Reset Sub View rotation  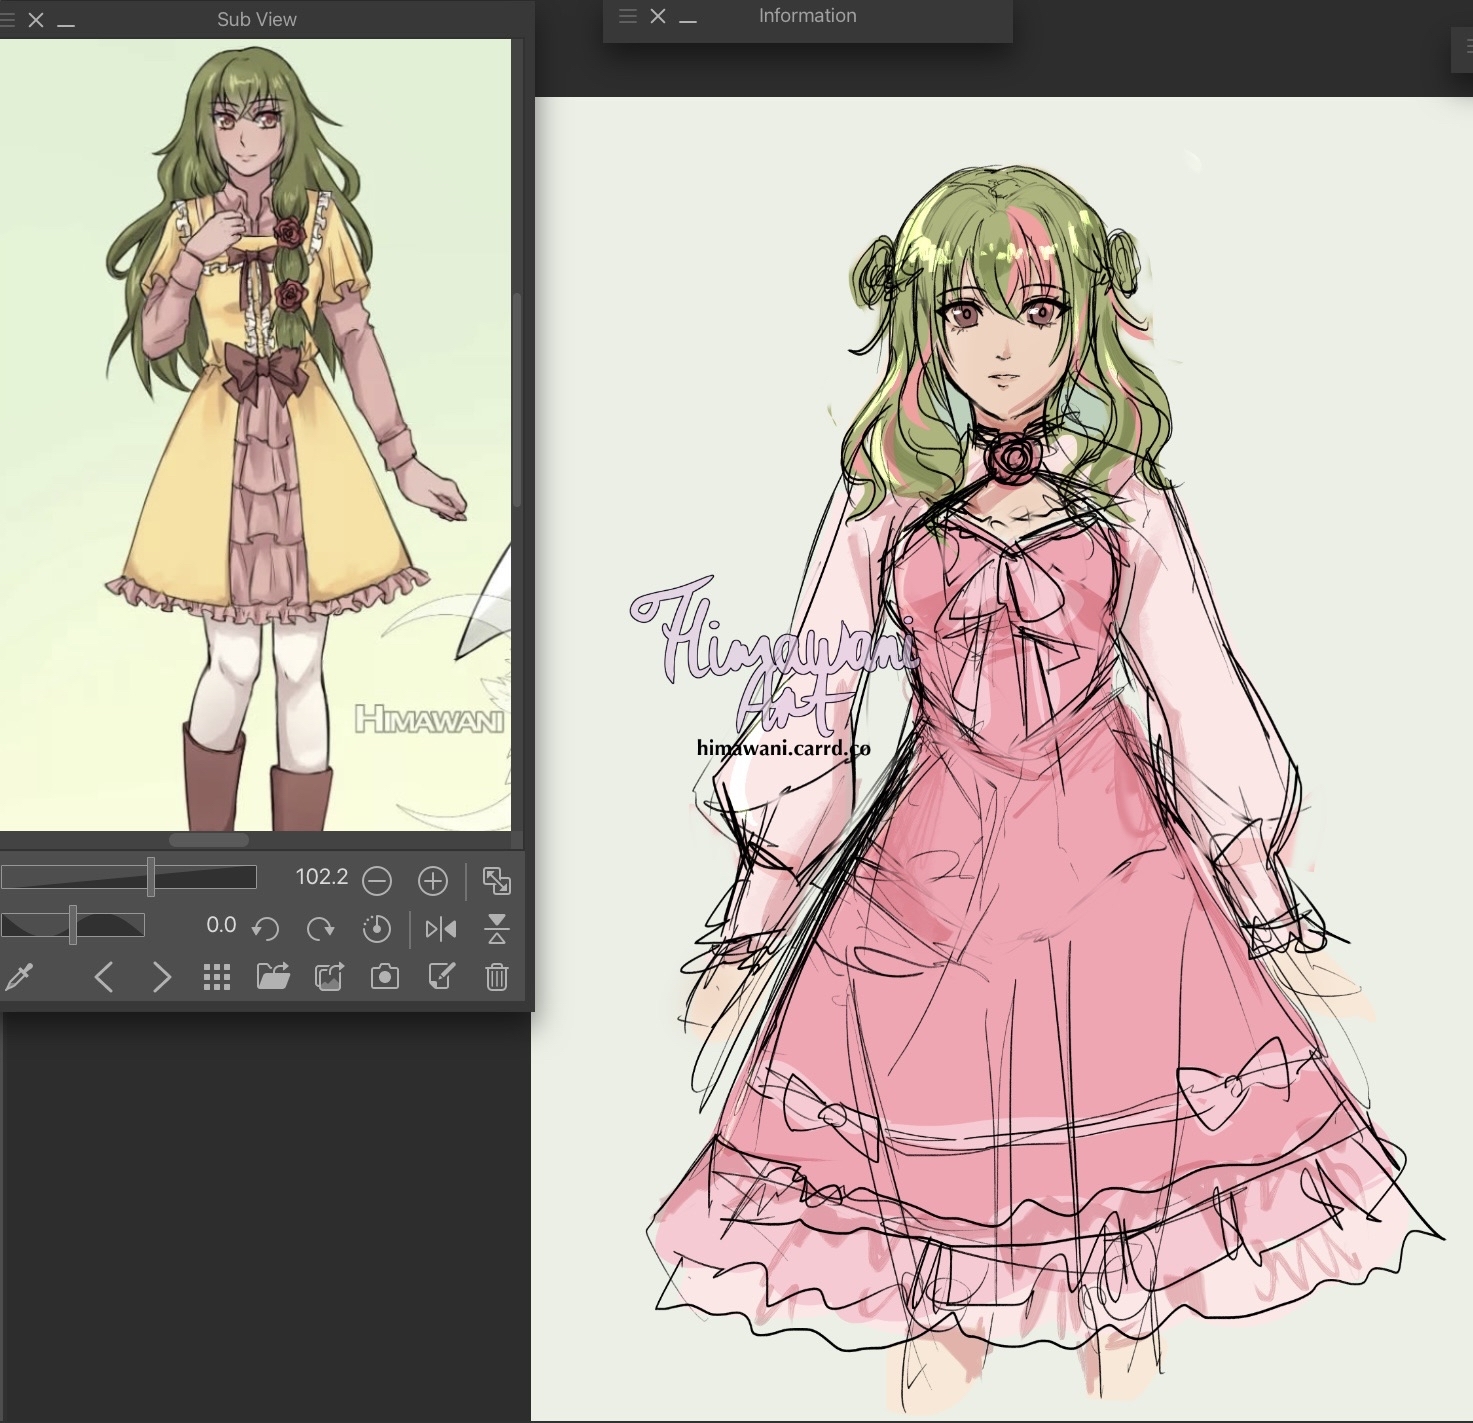377,928
